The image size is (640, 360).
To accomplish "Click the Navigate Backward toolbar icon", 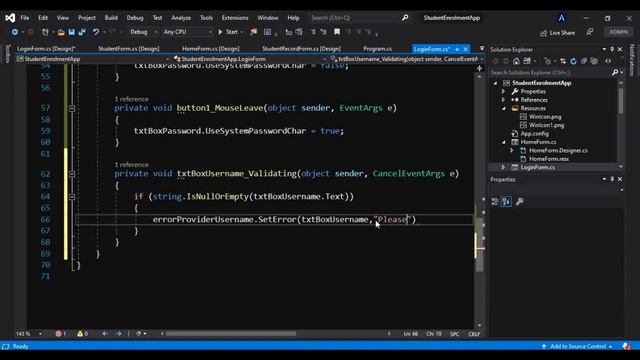I will tap(15, 32).
